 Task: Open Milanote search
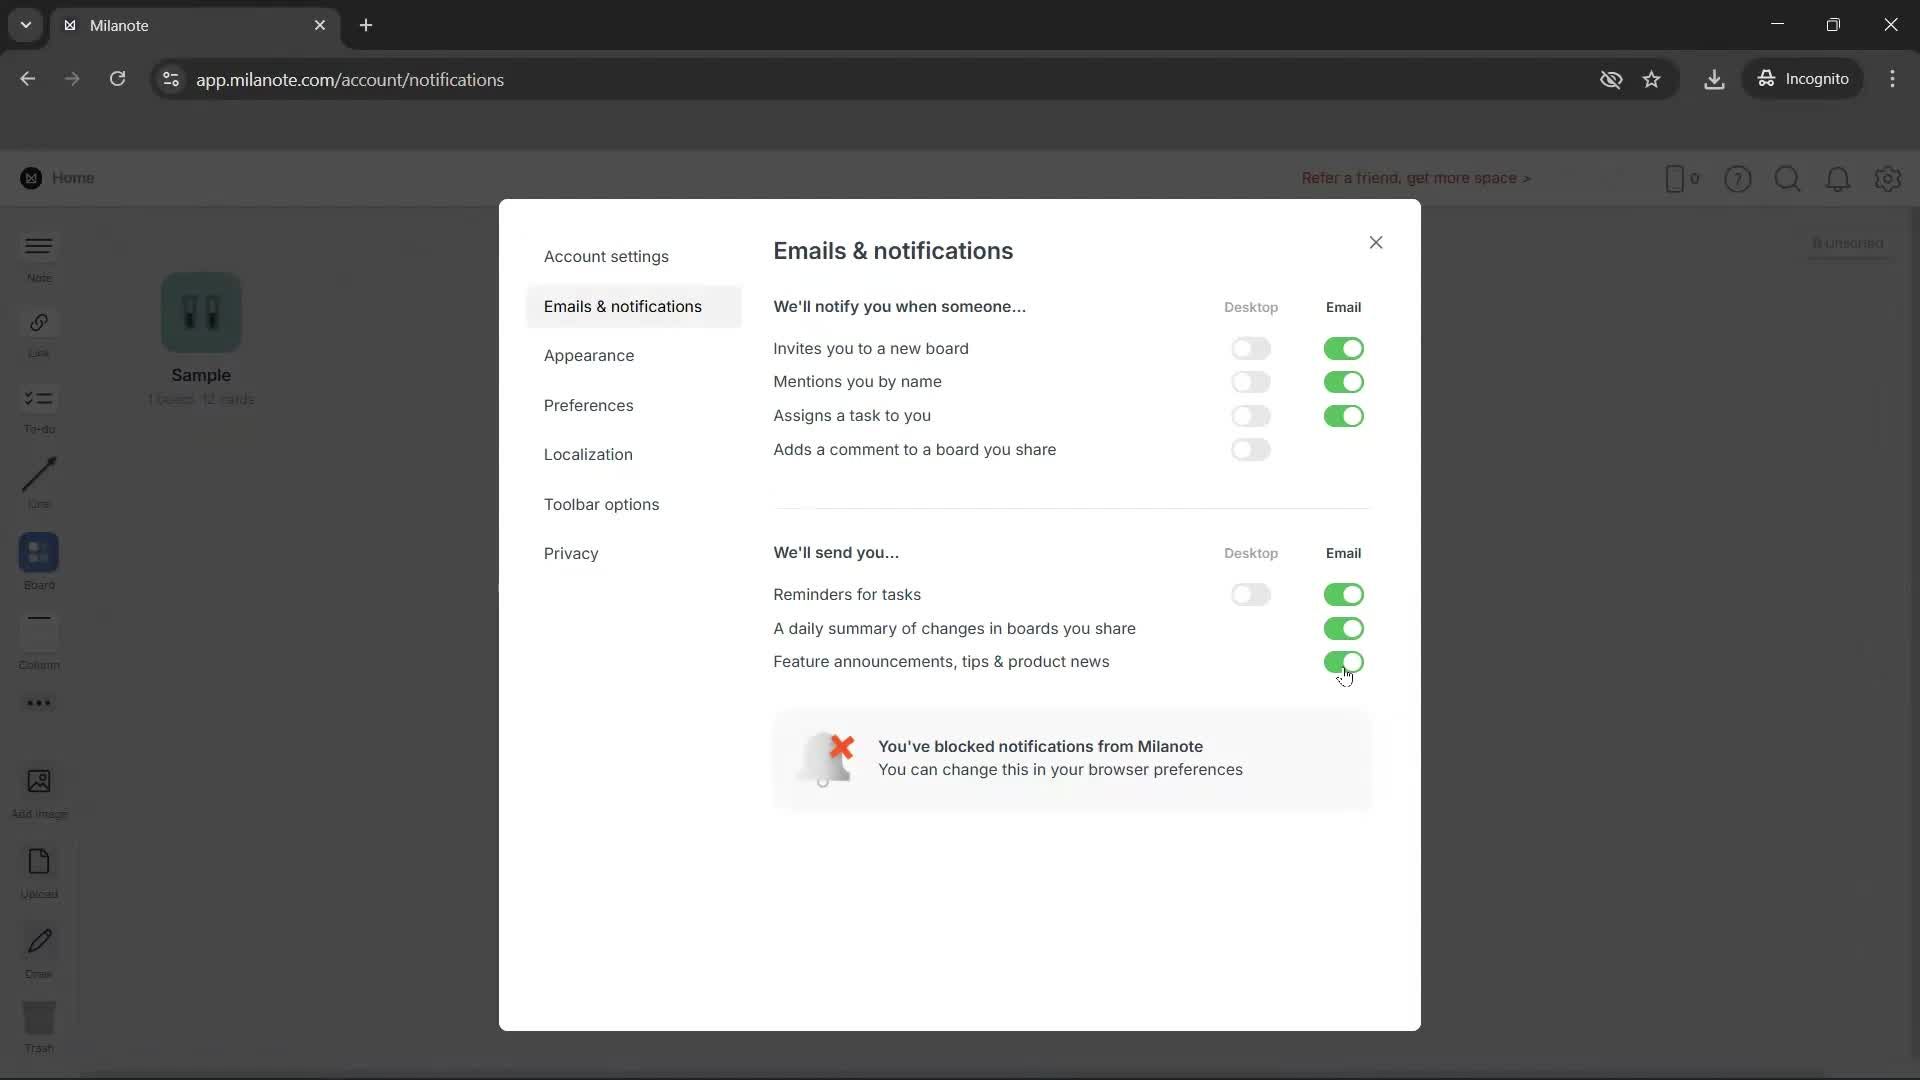(1788, 179)
